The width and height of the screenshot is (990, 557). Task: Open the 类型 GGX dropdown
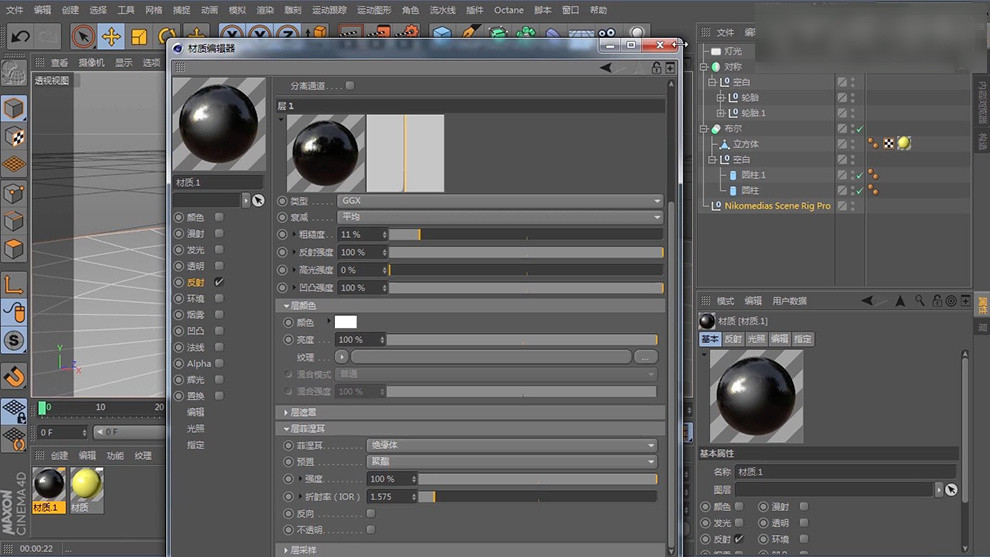pos(500,200)
